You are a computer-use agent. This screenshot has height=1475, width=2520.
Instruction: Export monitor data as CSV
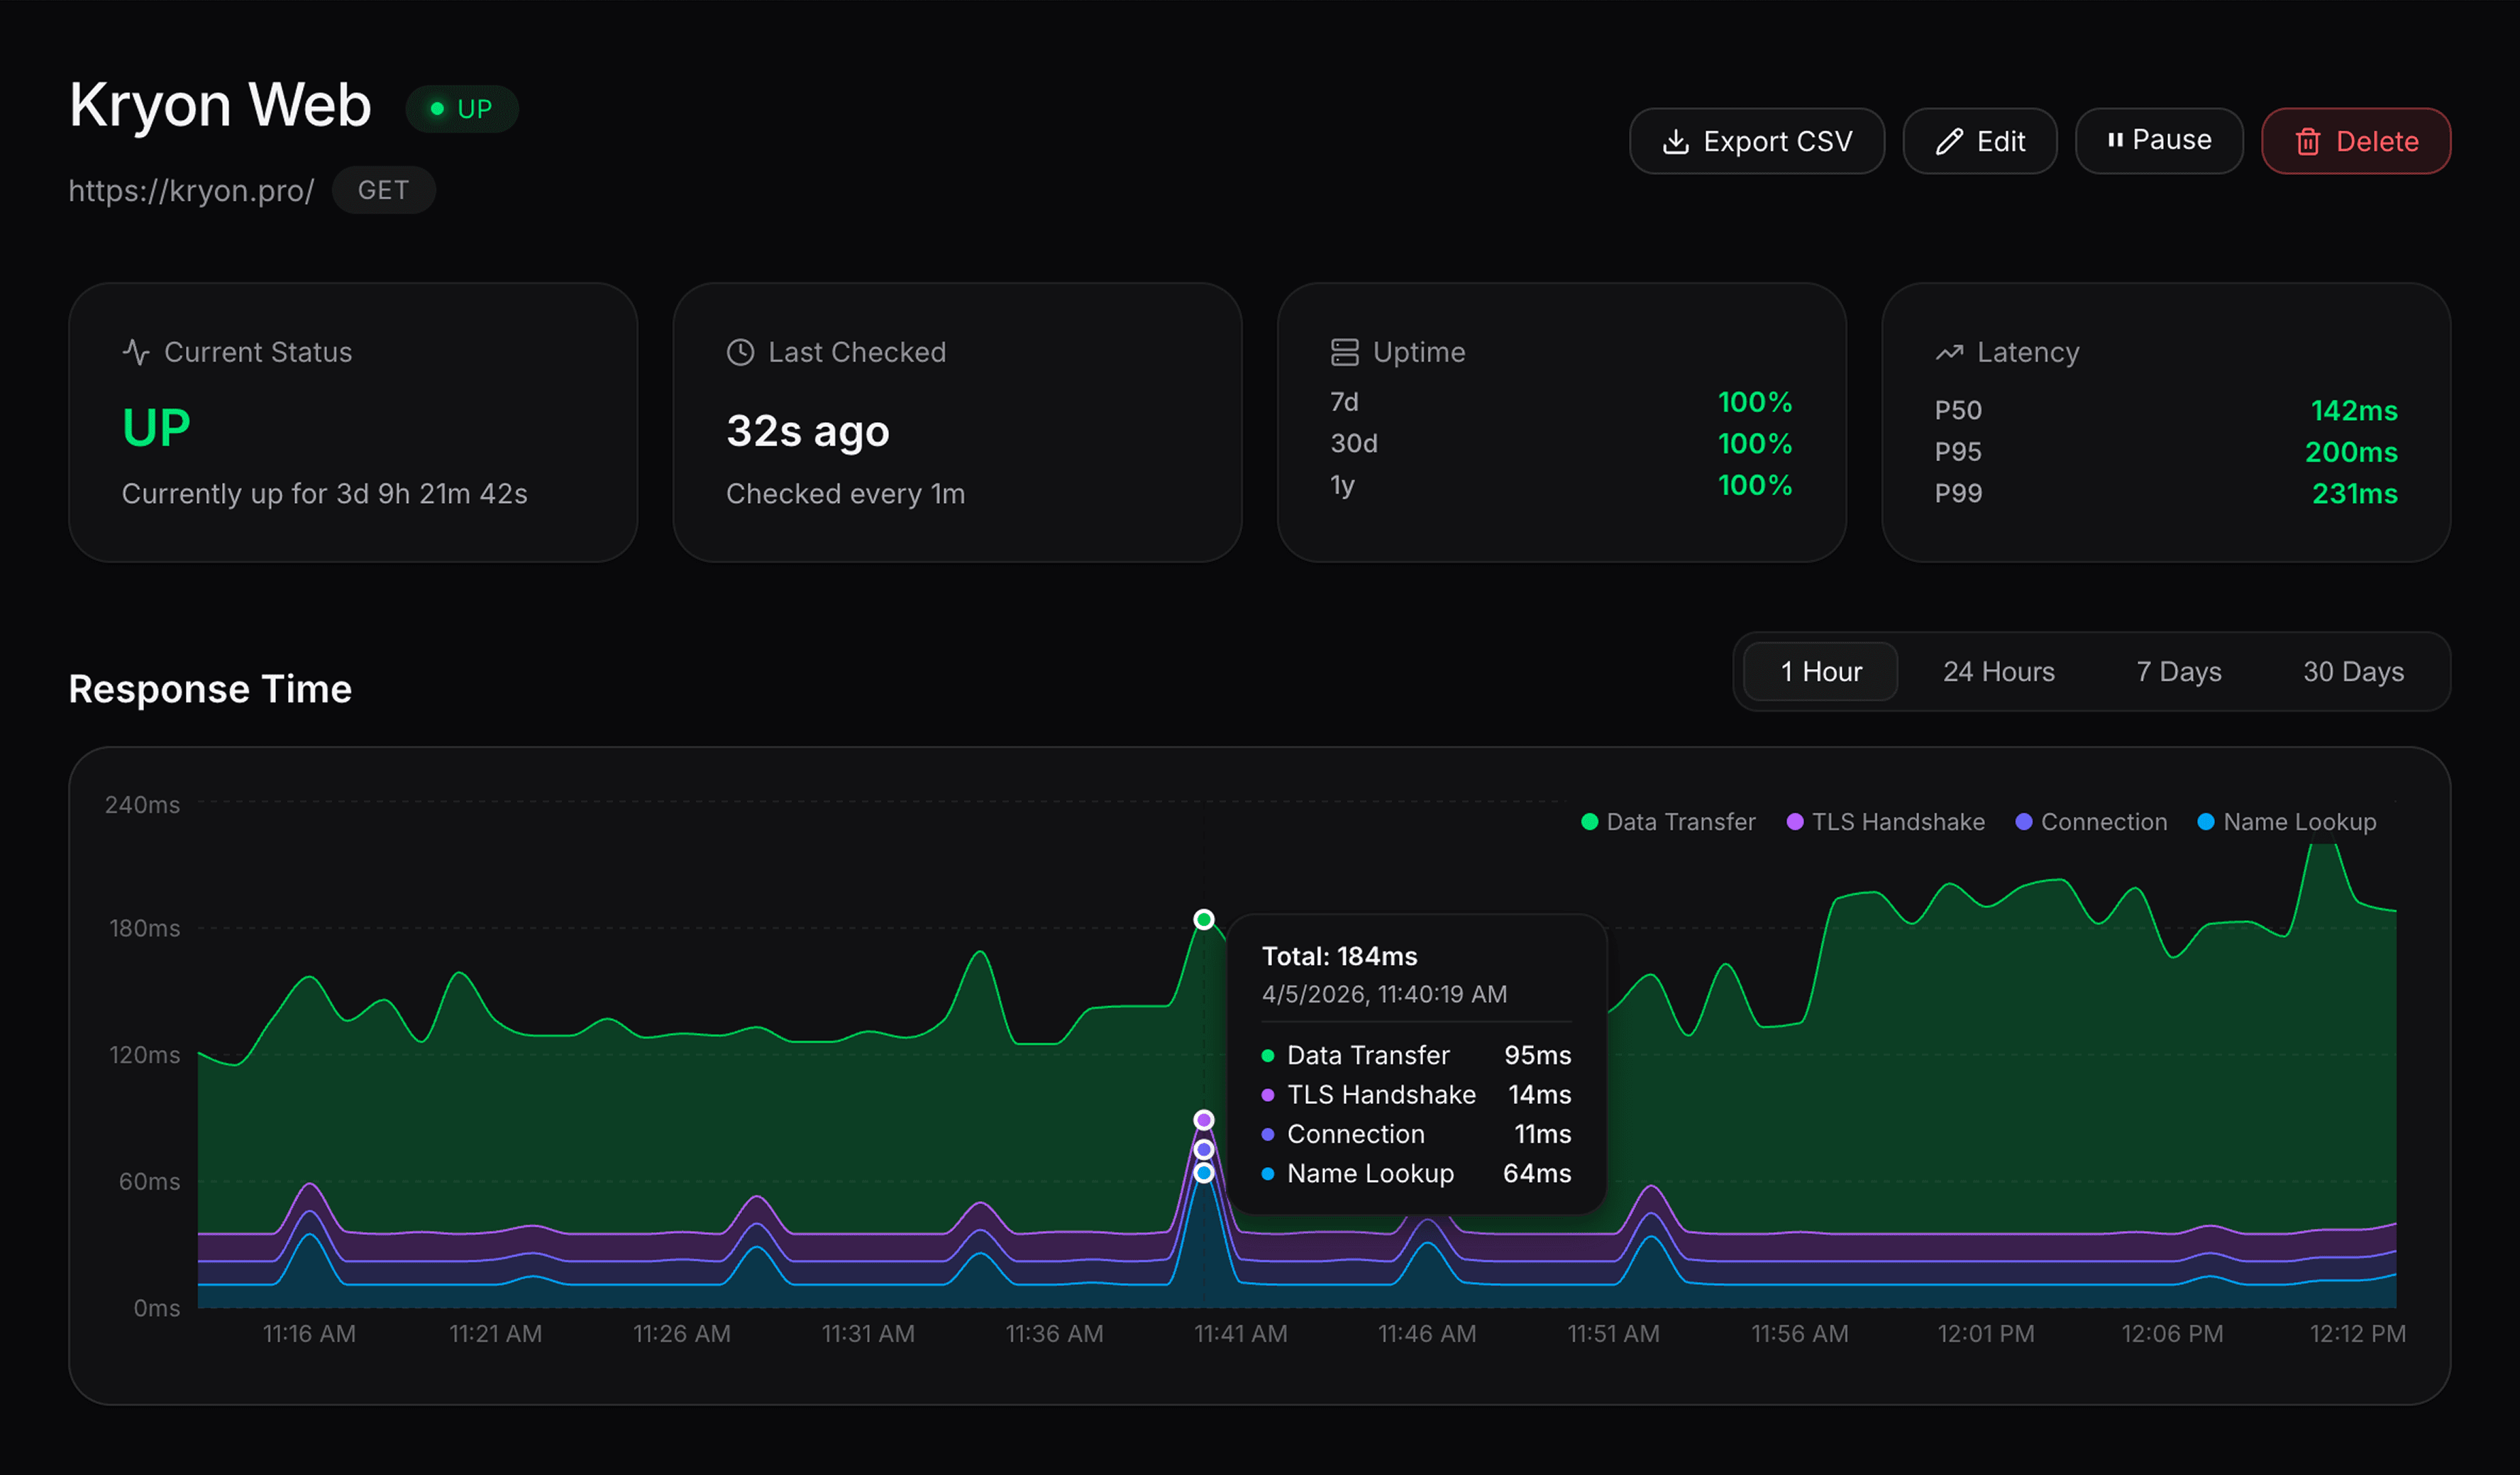click(x=1757, y=141)
